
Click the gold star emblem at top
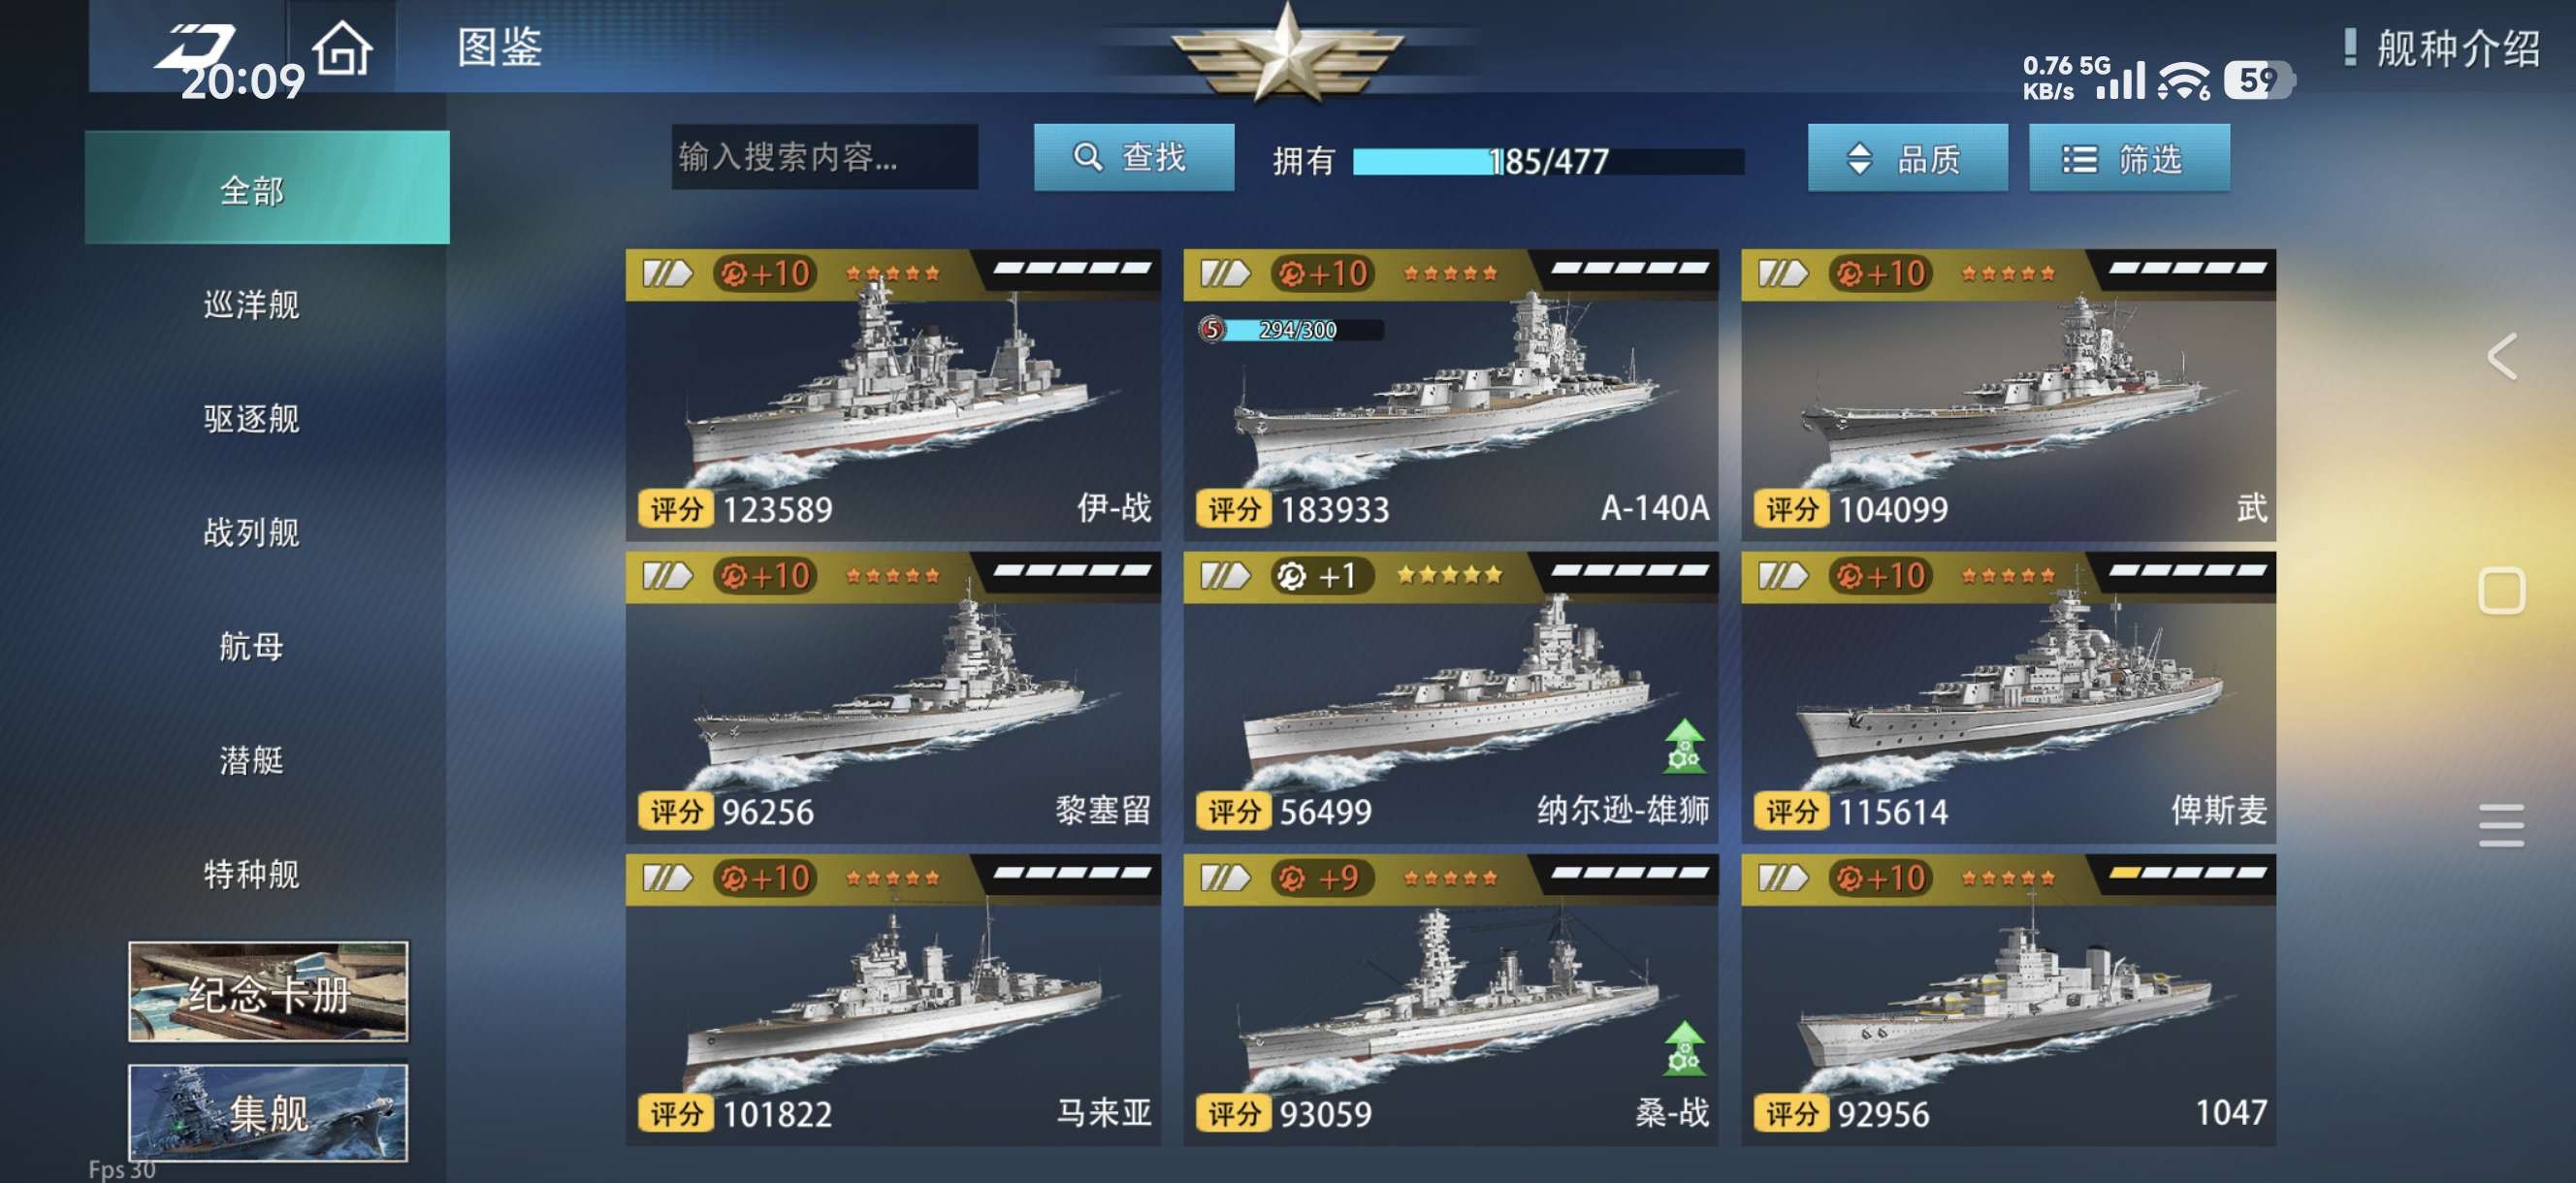coord(1287,52)
